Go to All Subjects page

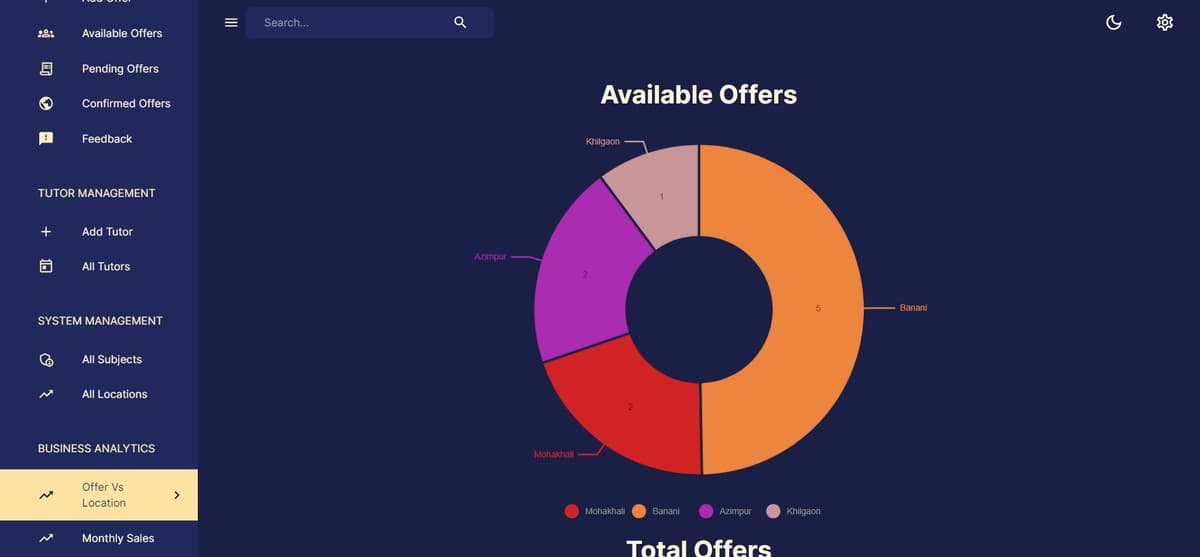tap(99, 359)
